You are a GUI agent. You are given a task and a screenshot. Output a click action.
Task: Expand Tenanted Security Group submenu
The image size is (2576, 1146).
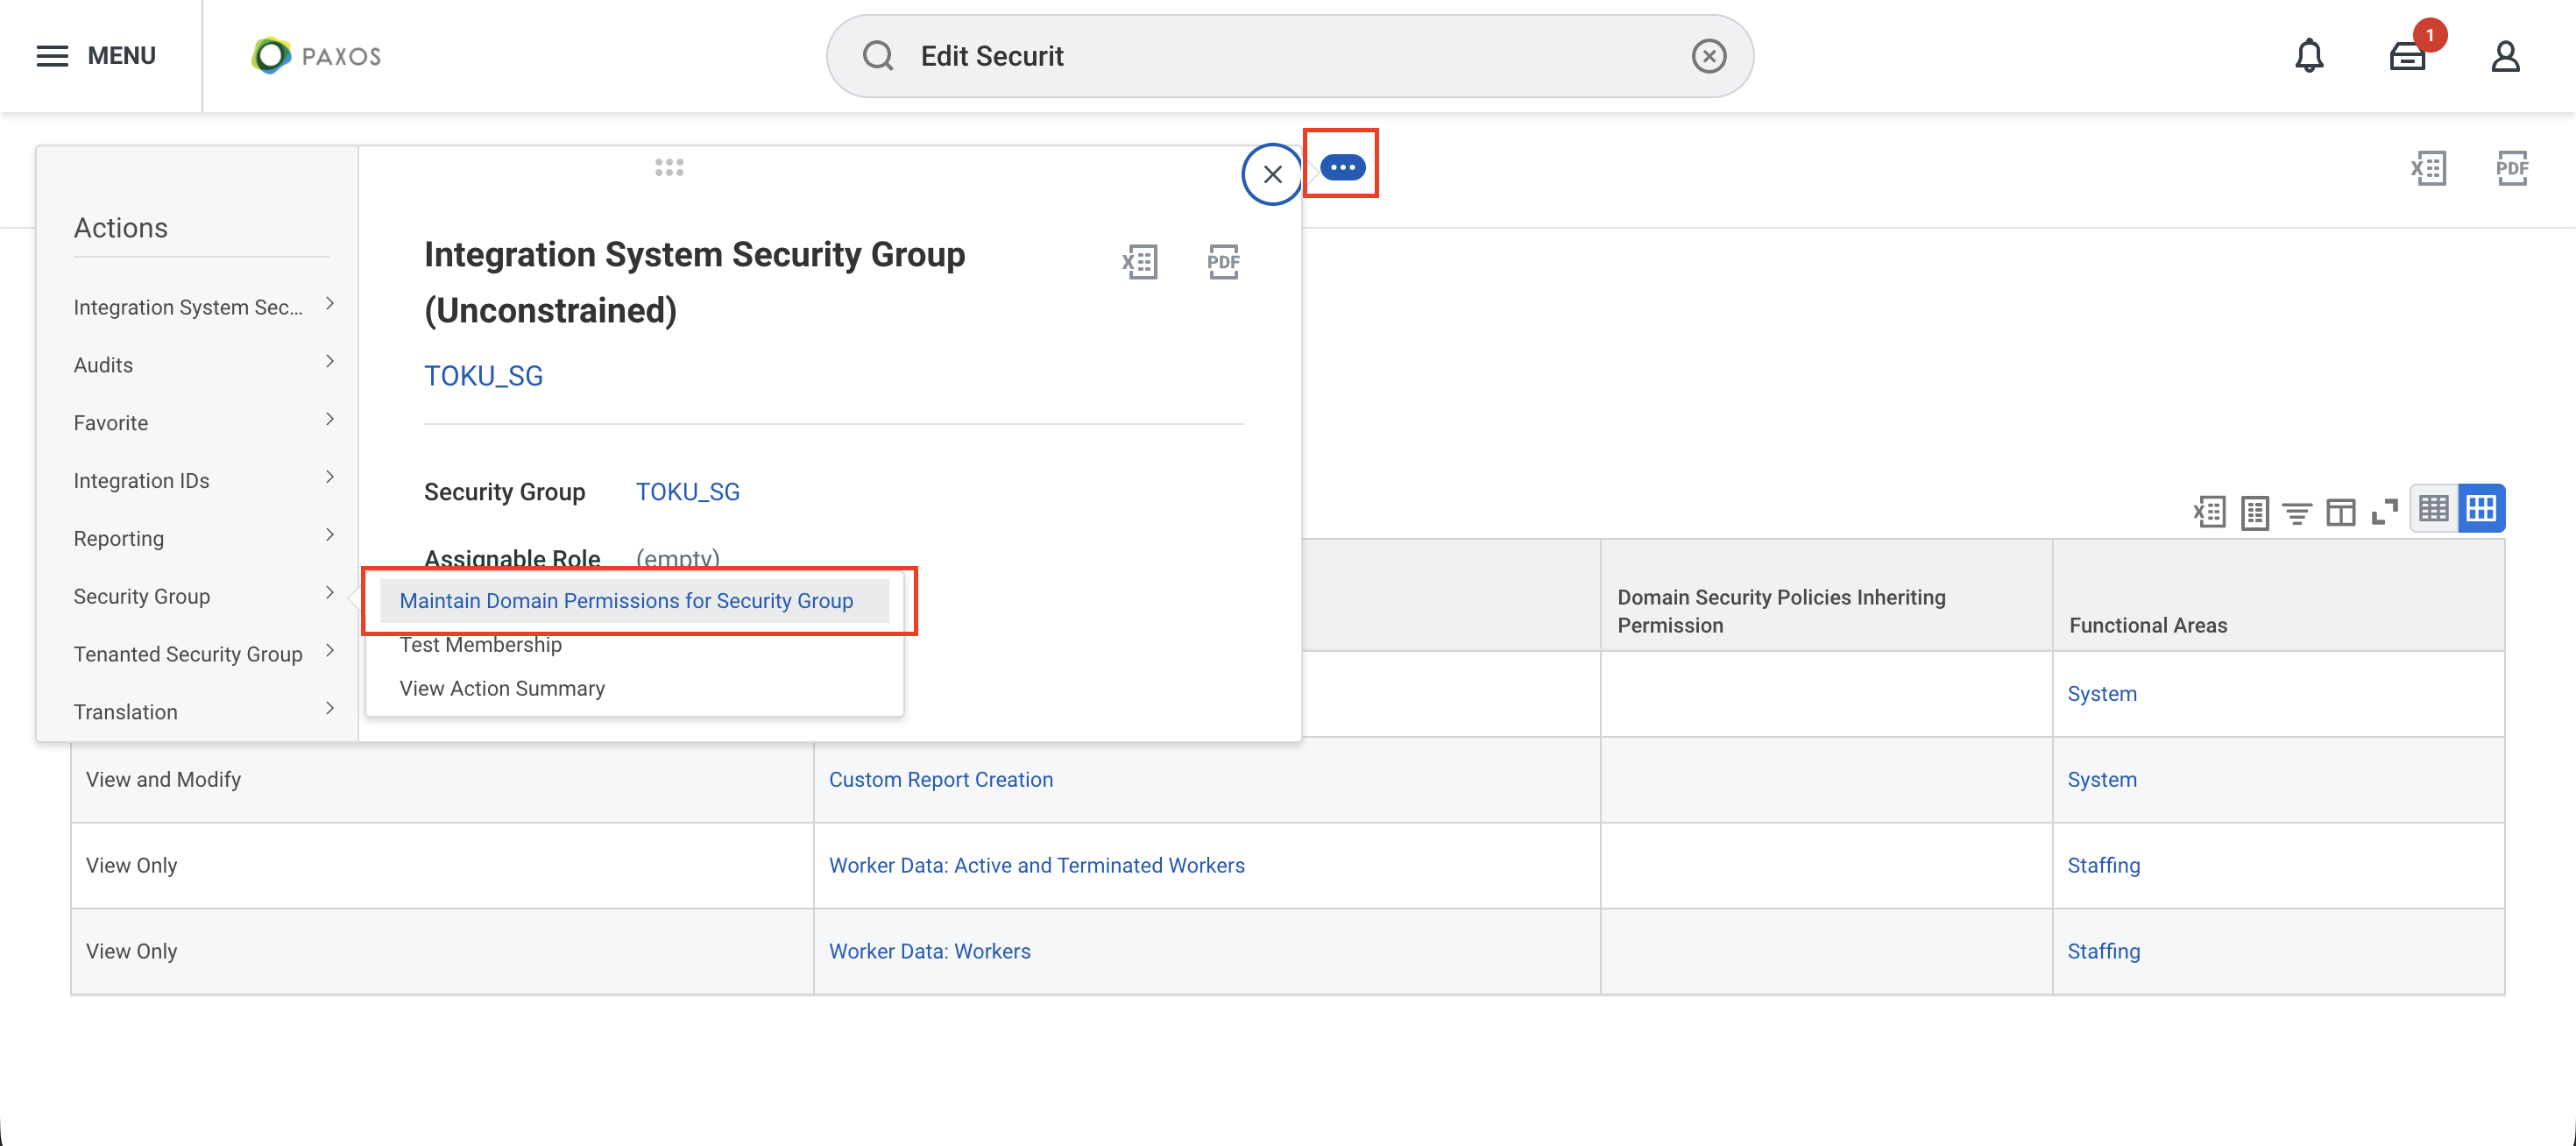click(x=203, y=653)
